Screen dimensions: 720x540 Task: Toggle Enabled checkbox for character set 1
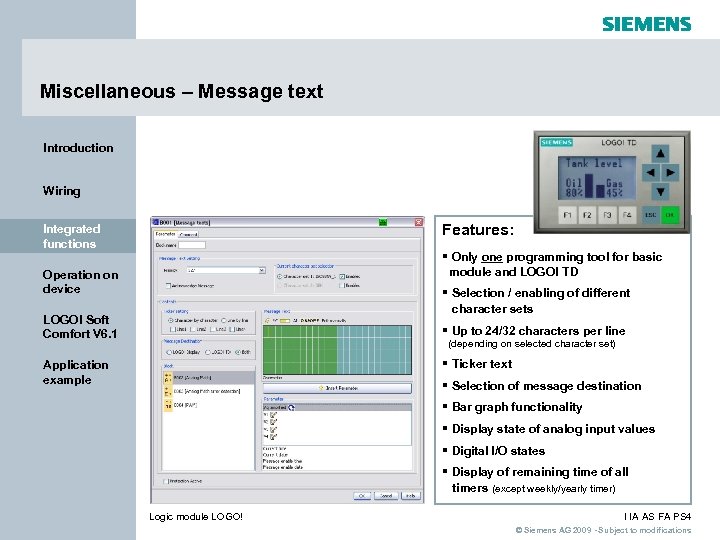click(342, 276)
